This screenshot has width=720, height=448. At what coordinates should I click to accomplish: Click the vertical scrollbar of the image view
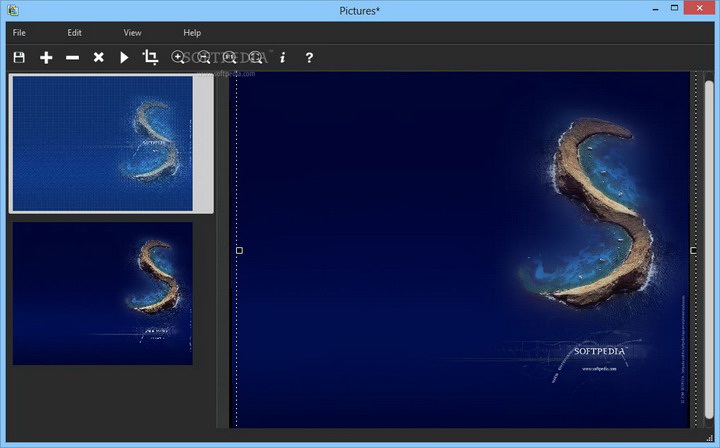709,250
